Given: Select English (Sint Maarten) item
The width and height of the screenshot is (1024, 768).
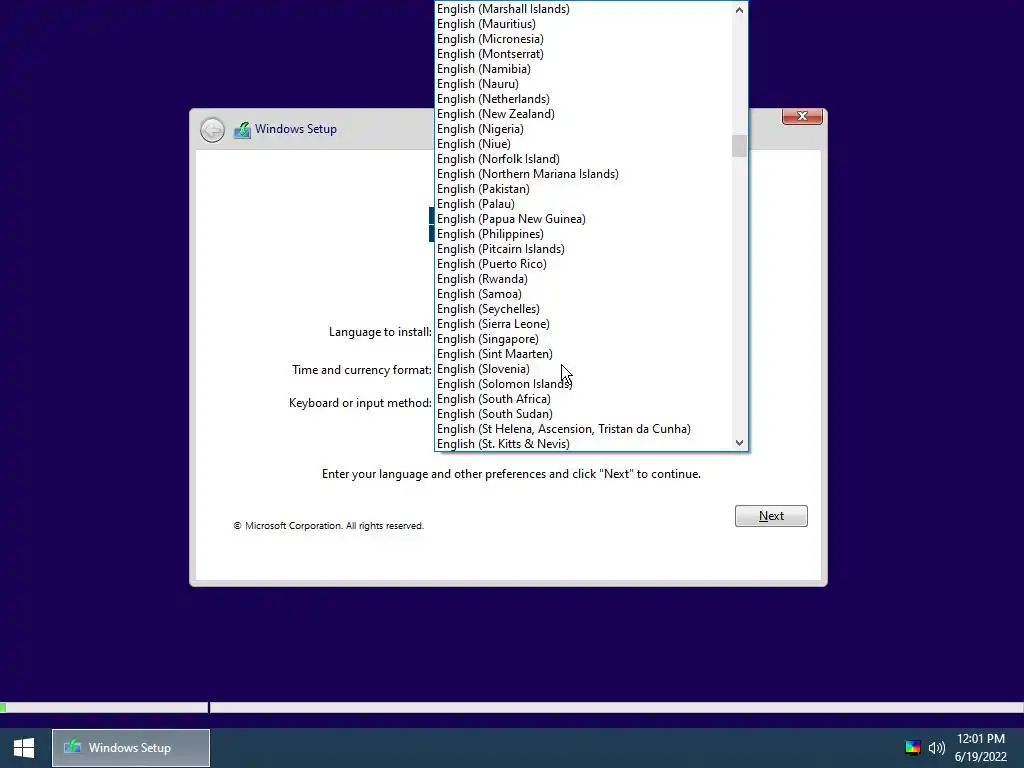Looking at the screenshot, I should pos(583,355).
